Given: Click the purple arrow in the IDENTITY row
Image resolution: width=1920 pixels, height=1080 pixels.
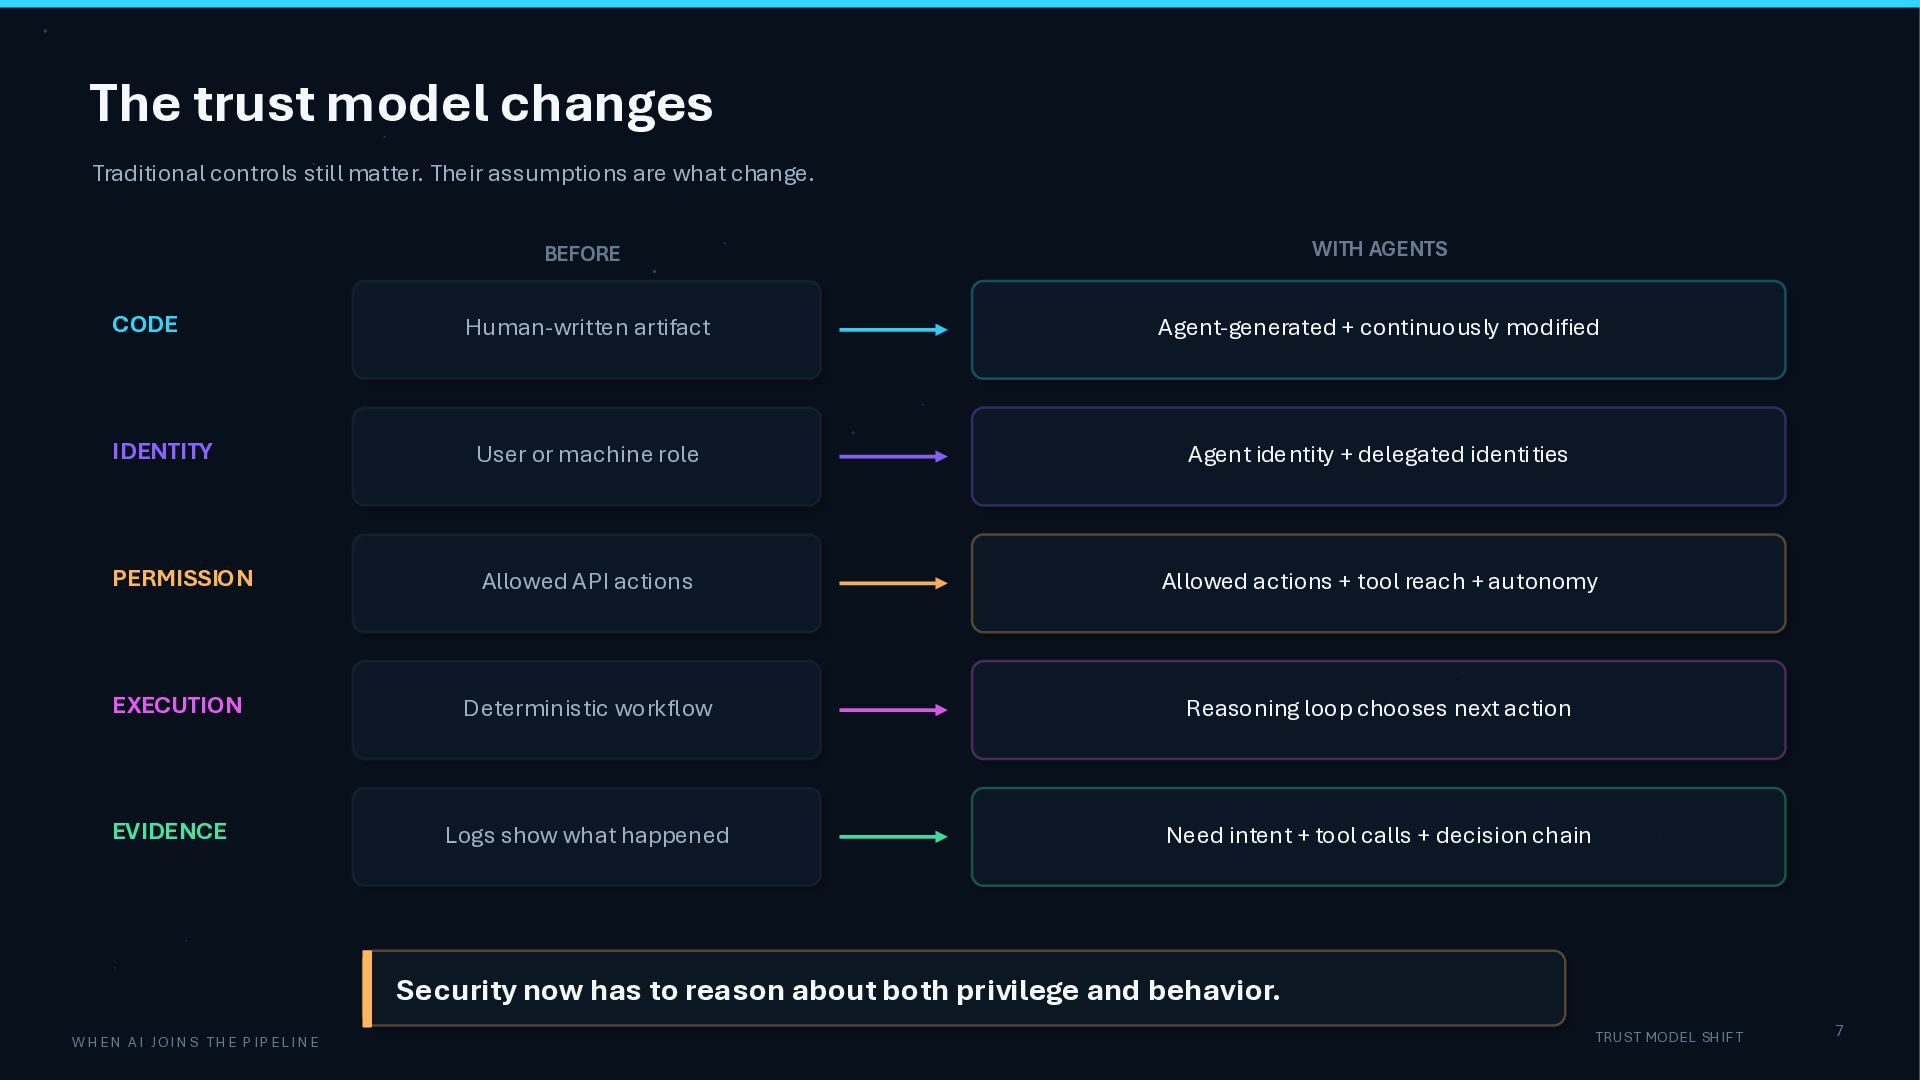Looking at the screenshot, I should 893,457.
